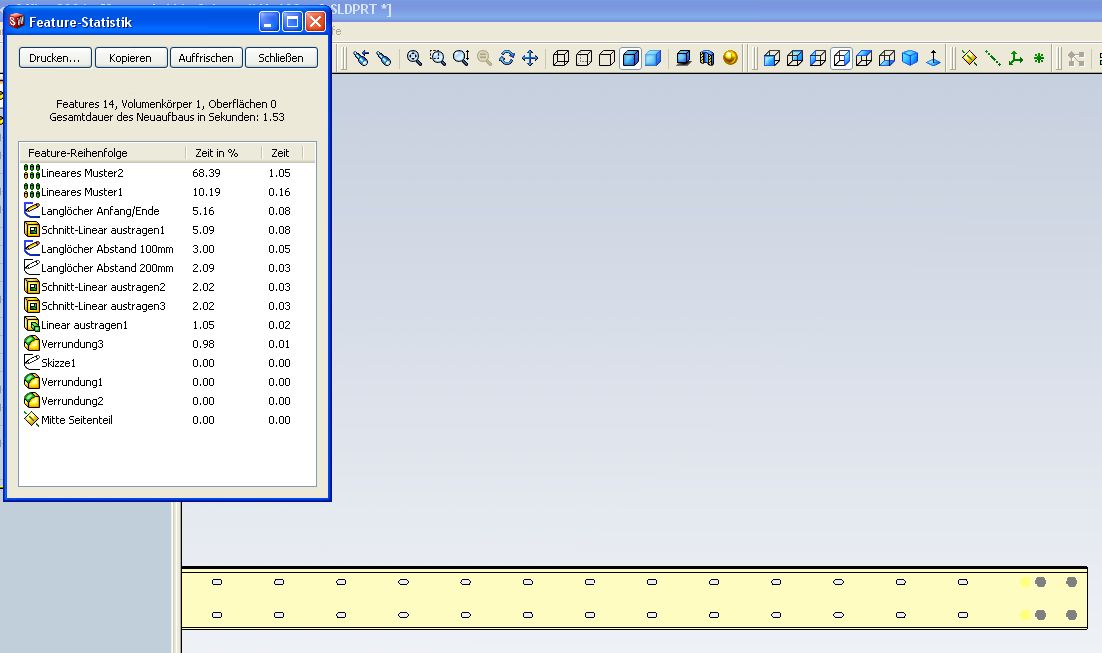The width and height of the screenshot is (1102, 653).
Task: Switch display to plain Shaded mode
Action: point(654,58)
